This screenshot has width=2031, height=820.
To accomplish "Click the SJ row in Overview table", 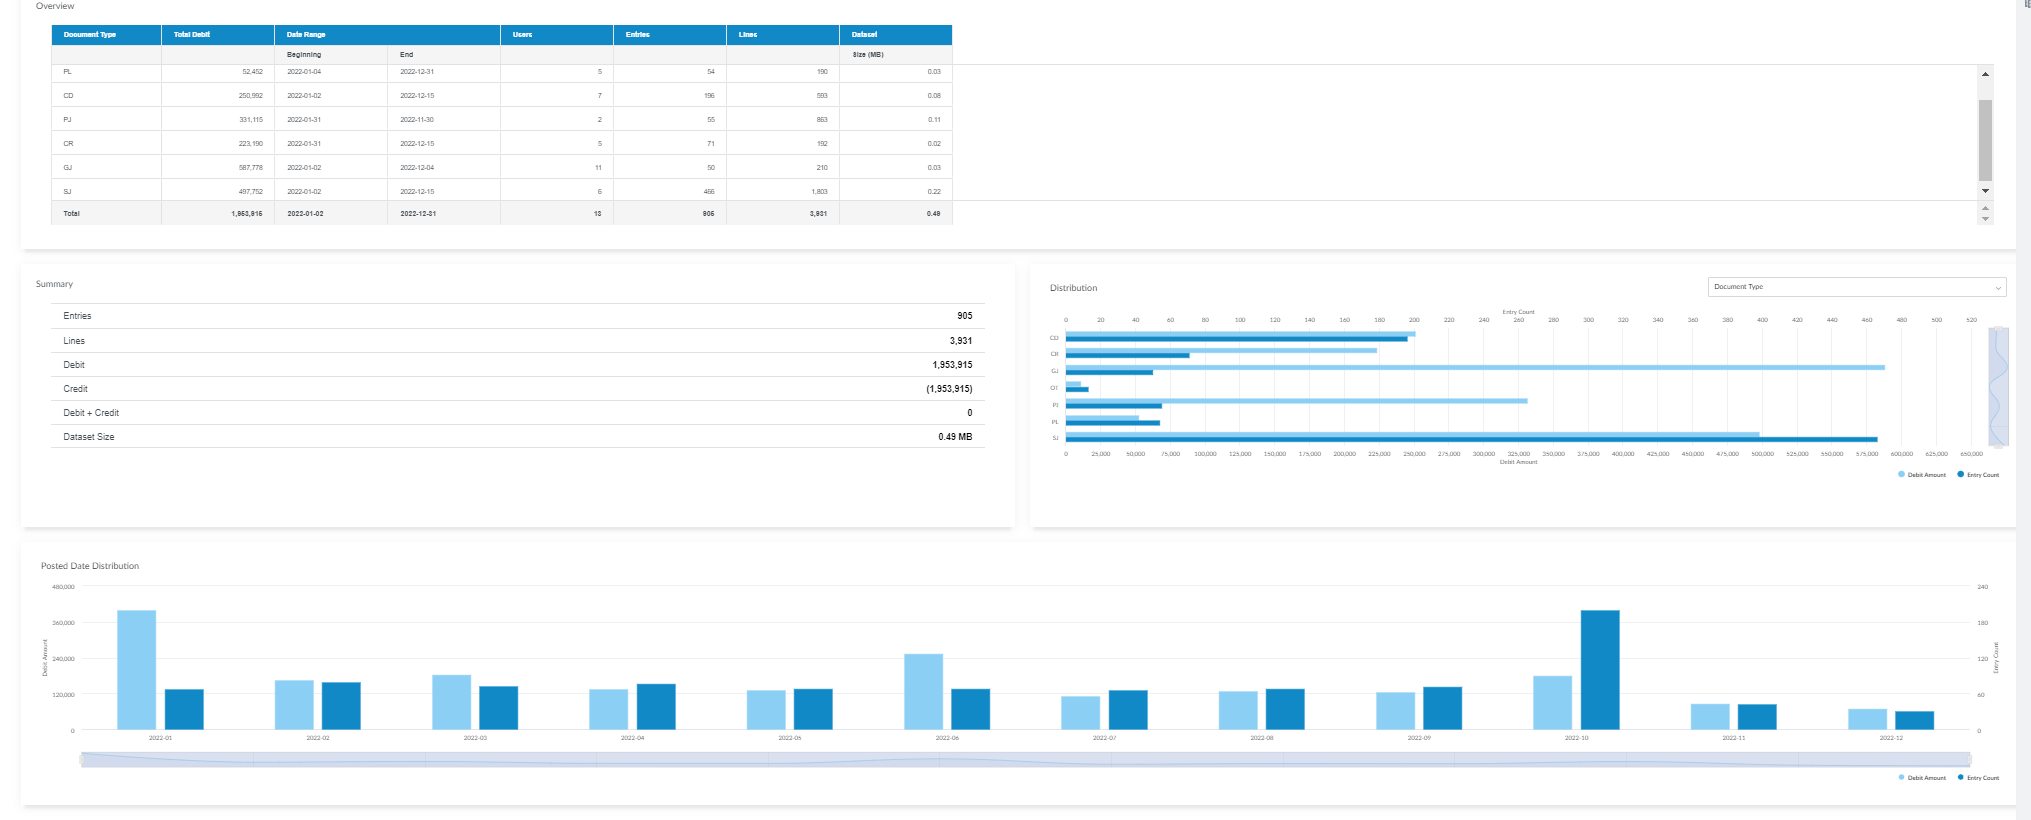I will click(500, 191).
